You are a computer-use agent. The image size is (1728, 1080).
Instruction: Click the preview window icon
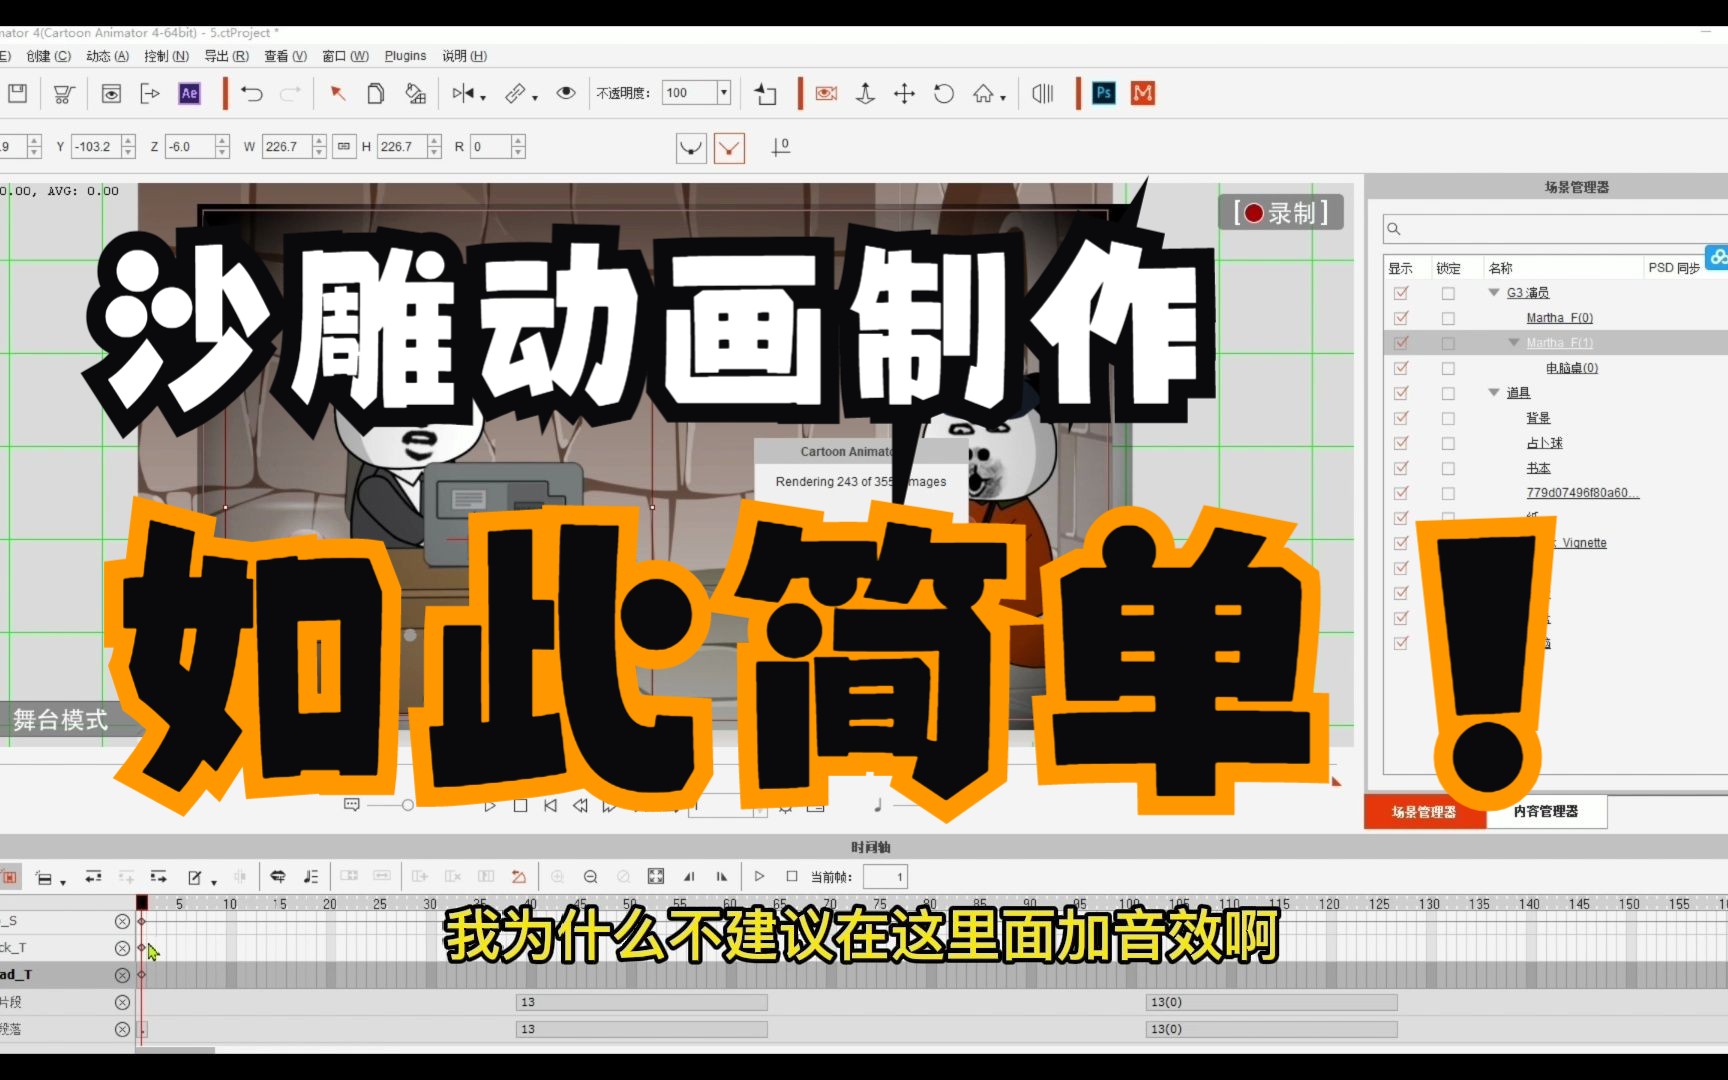click(111, 93)
